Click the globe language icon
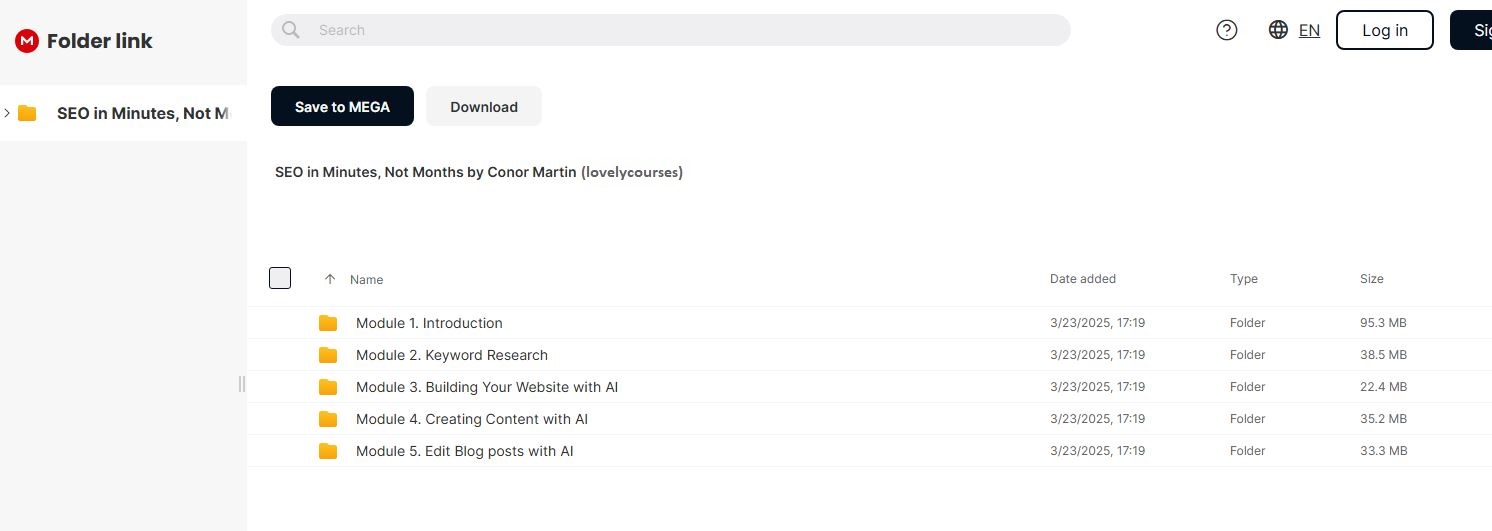The image size is (1492, 531). click(x=1278, y=30)
